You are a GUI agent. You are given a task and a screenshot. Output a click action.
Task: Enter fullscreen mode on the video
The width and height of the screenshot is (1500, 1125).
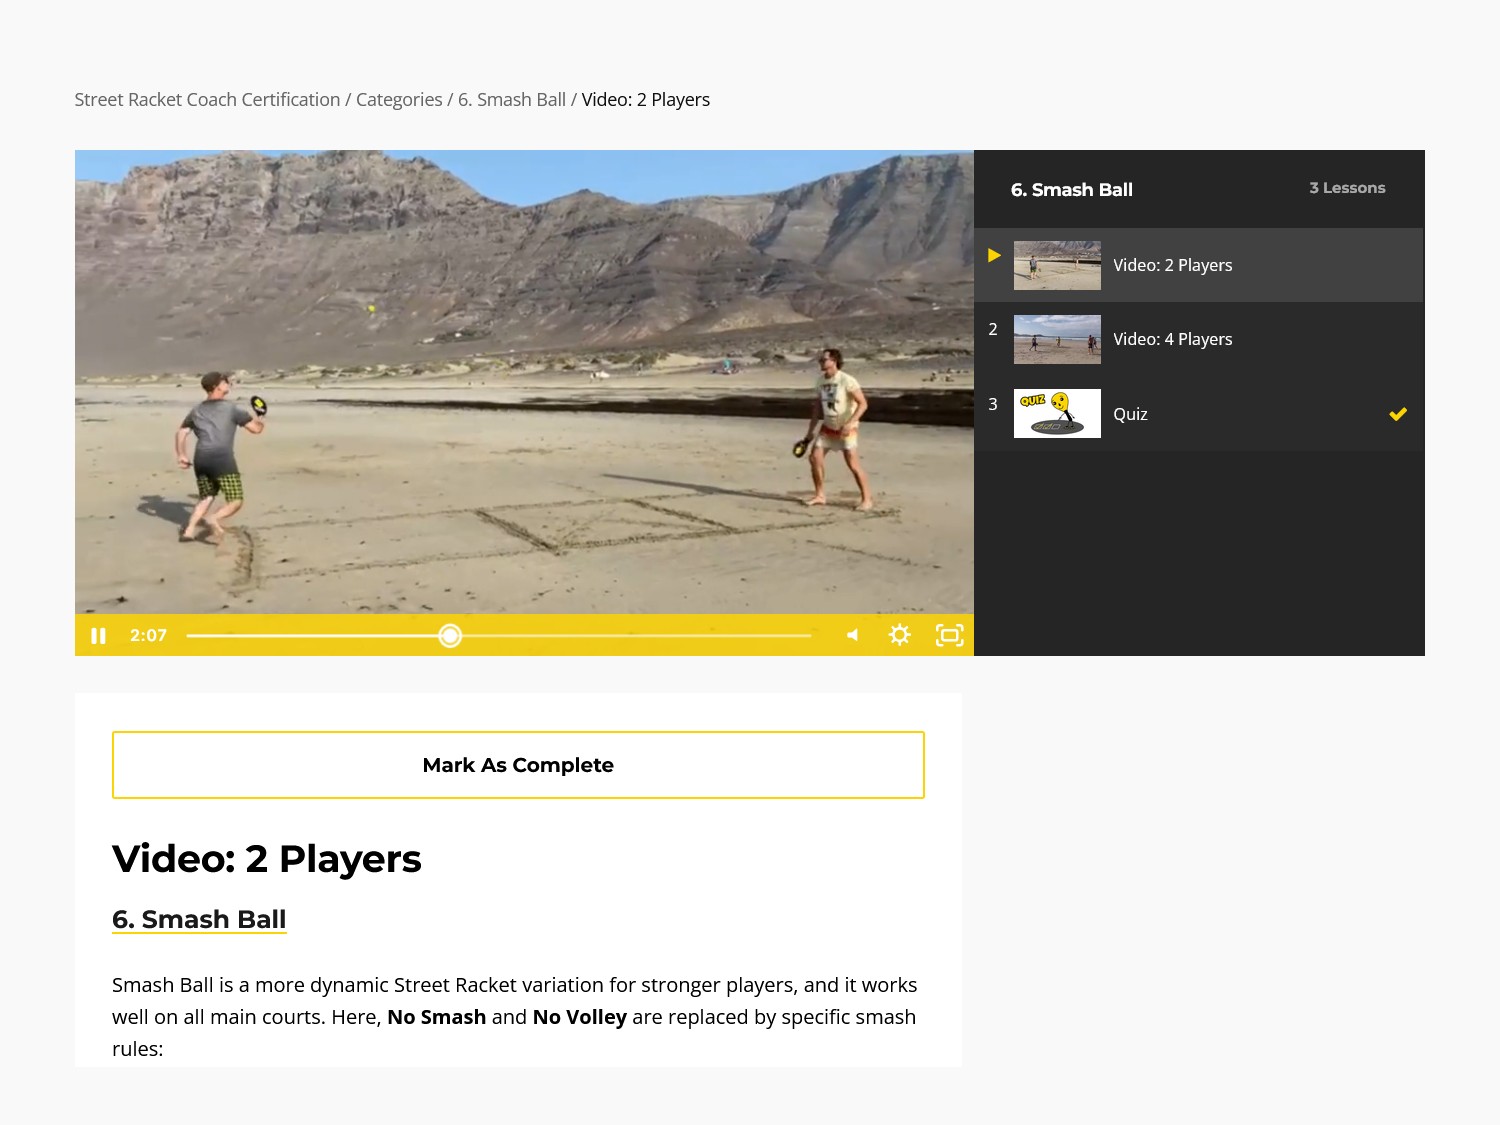[x=949, y=635]
